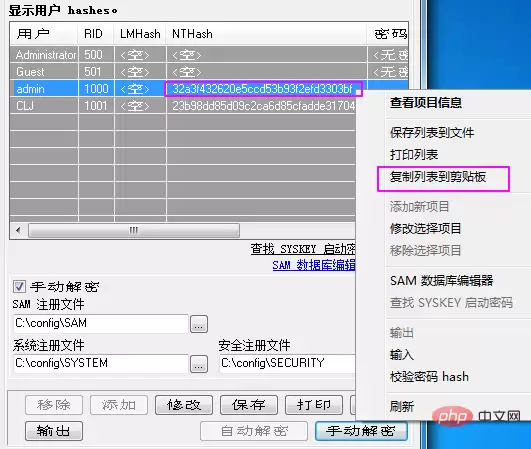Select 复制列表到剪贴板 from context menu
This screenshot has width=531, height=449.
(x=438, y=177)
